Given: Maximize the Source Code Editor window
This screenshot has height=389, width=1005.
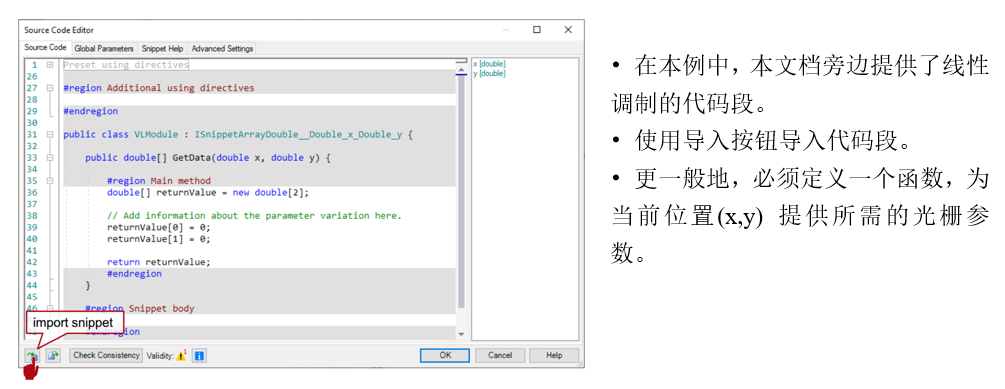Looking at the screenshot, I should point(537,29).
